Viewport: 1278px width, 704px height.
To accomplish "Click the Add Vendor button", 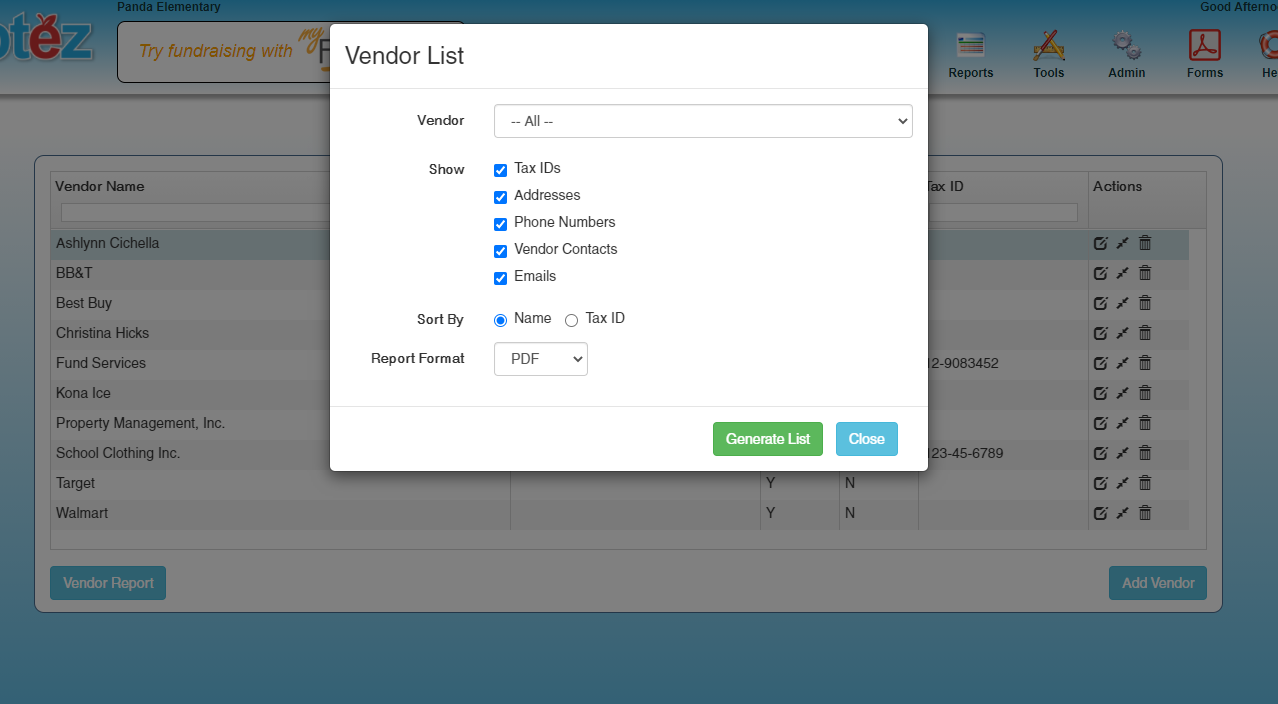I will [1157, 583].
